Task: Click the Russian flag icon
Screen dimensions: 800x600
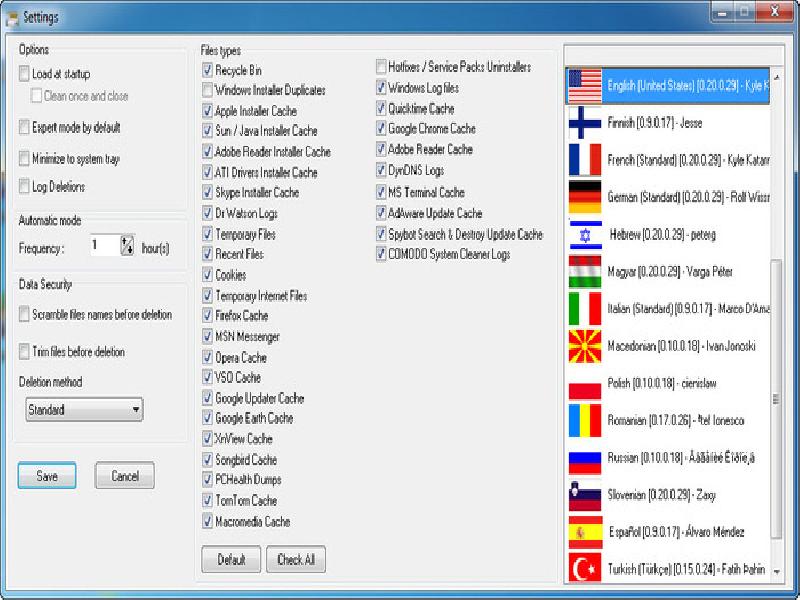Action: click(x=585, y=458)
